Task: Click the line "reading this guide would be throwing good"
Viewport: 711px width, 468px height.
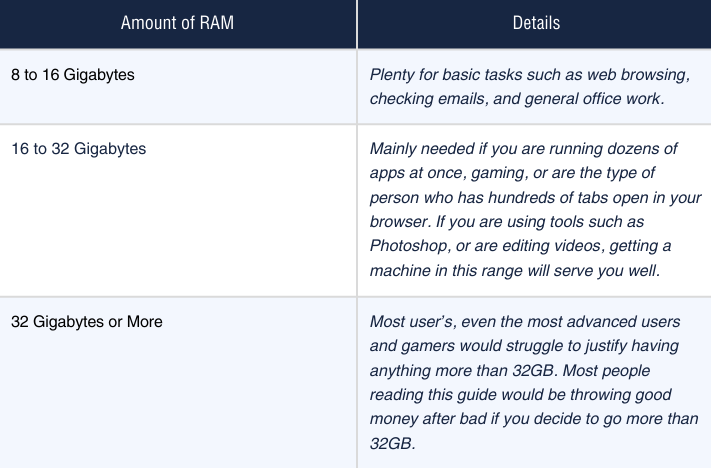Action: (x=518, y=394)
